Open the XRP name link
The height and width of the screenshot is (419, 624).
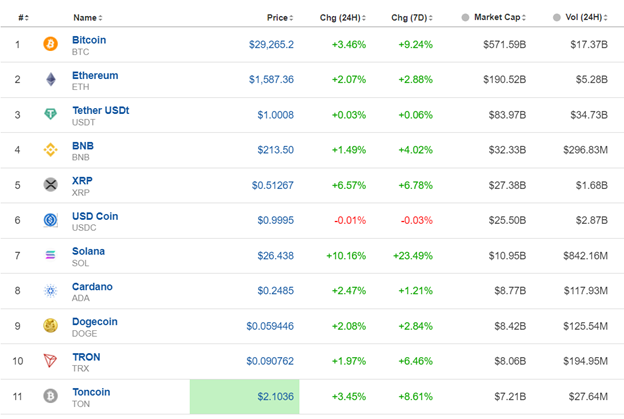pos(82,181)
